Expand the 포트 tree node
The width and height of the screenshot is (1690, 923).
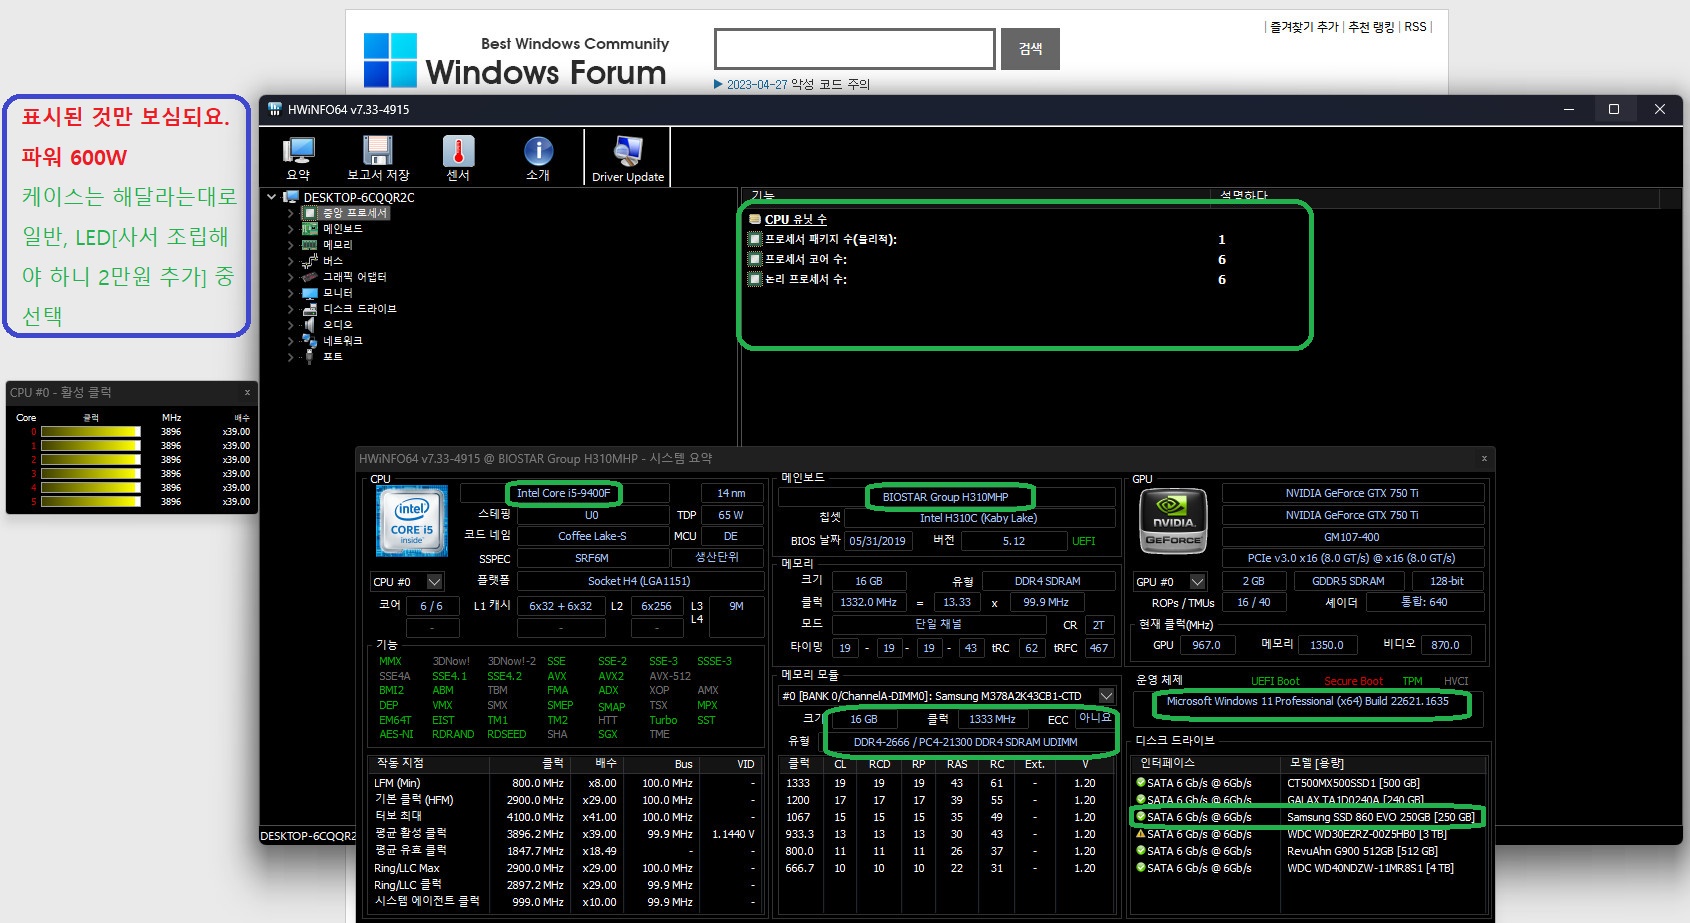(x=290, y=357)
